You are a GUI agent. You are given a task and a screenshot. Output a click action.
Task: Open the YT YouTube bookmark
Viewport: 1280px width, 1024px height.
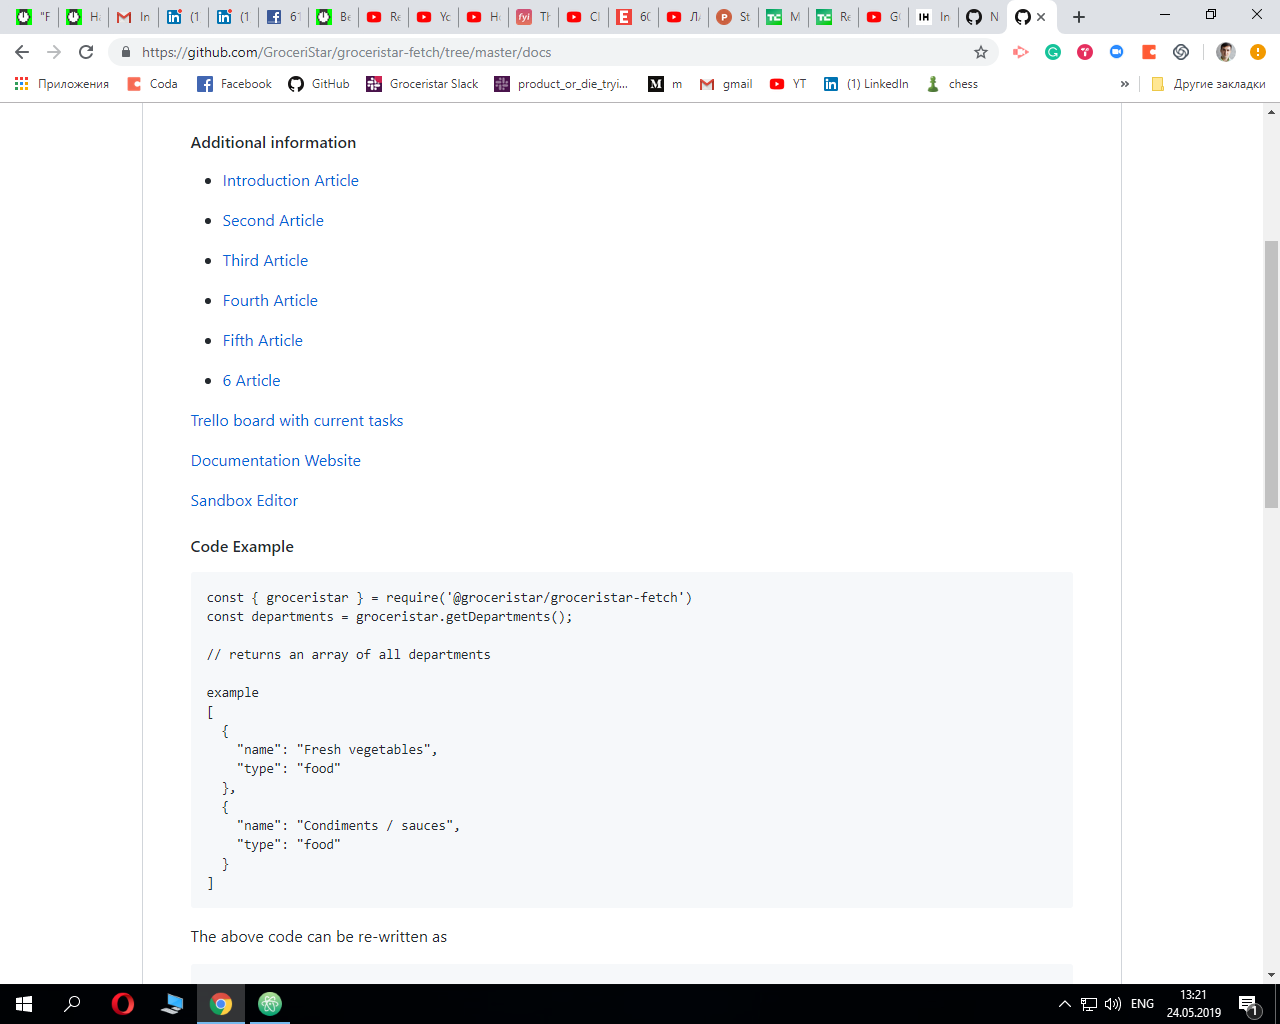(x=788, y=84)
